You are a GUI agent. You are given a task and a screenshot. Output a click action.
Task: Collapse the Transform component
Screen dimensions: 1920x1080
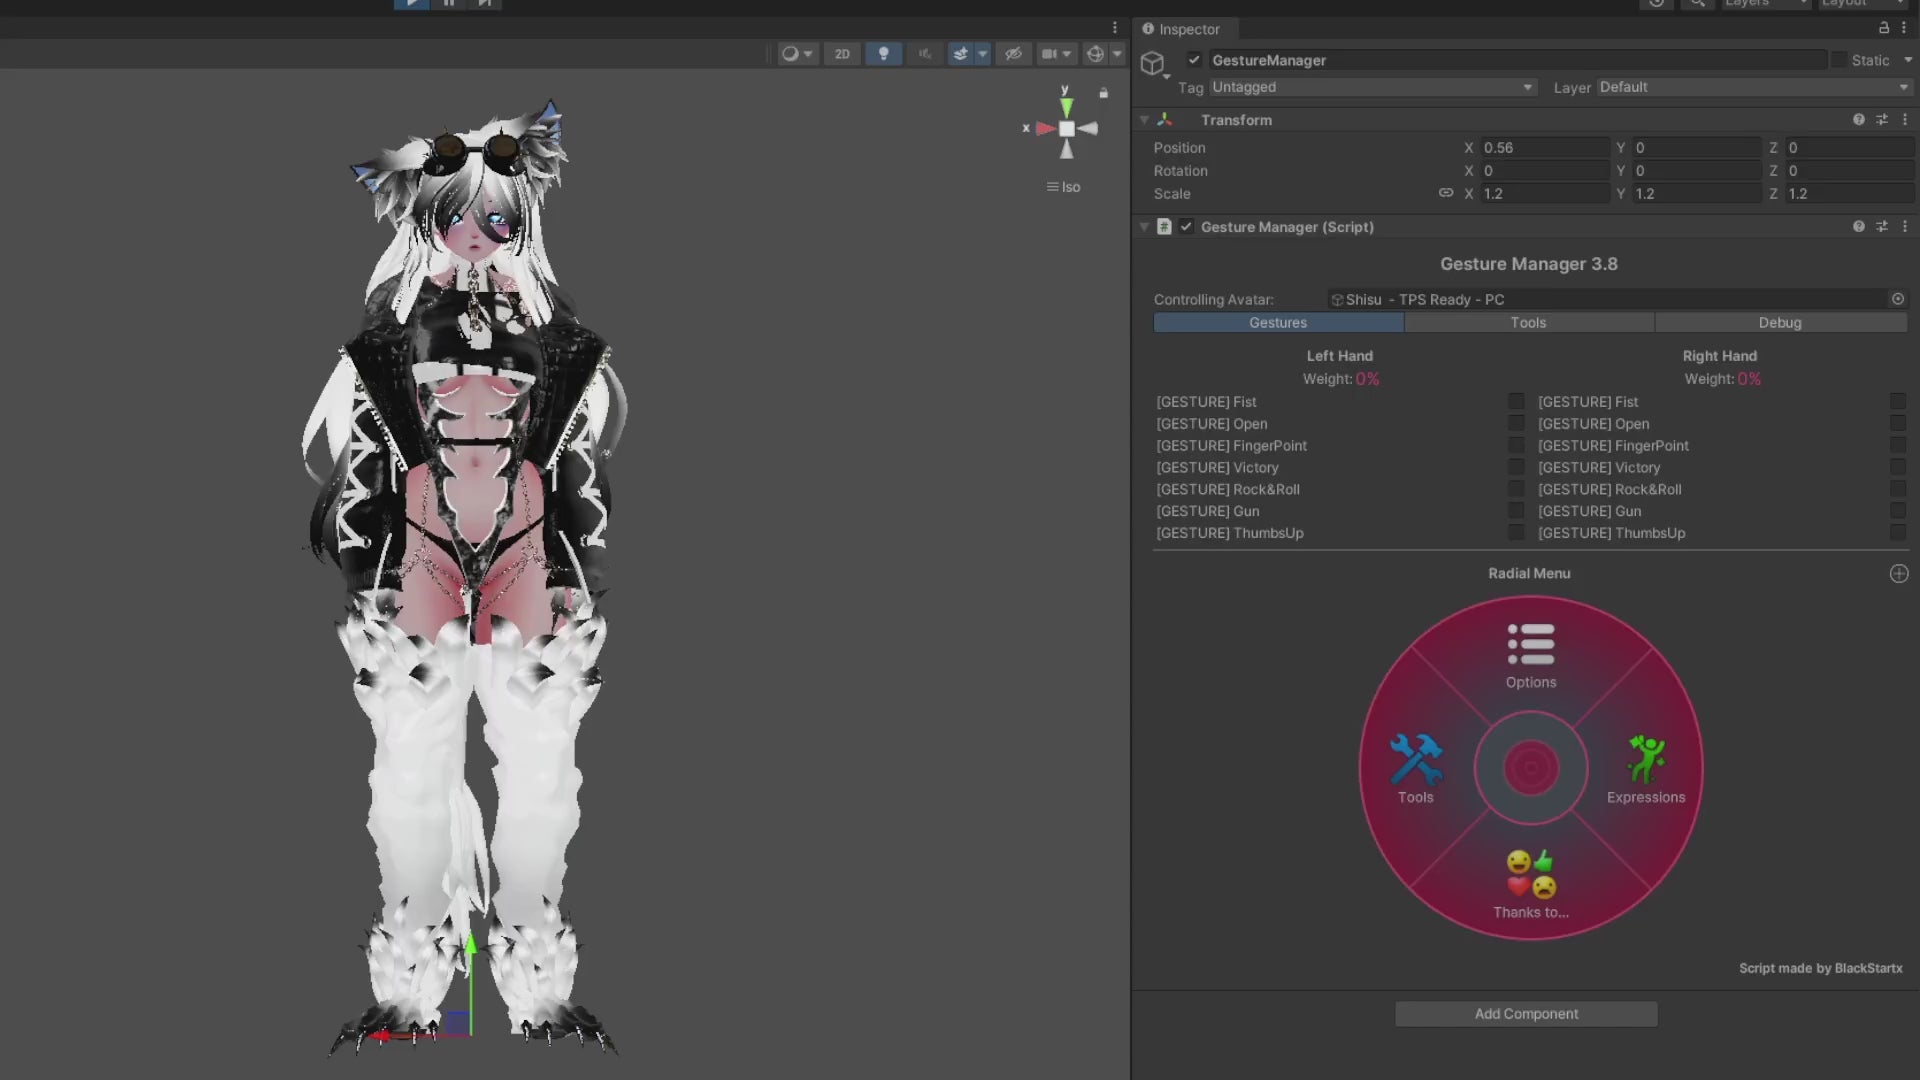click(x=1144, y=120)
